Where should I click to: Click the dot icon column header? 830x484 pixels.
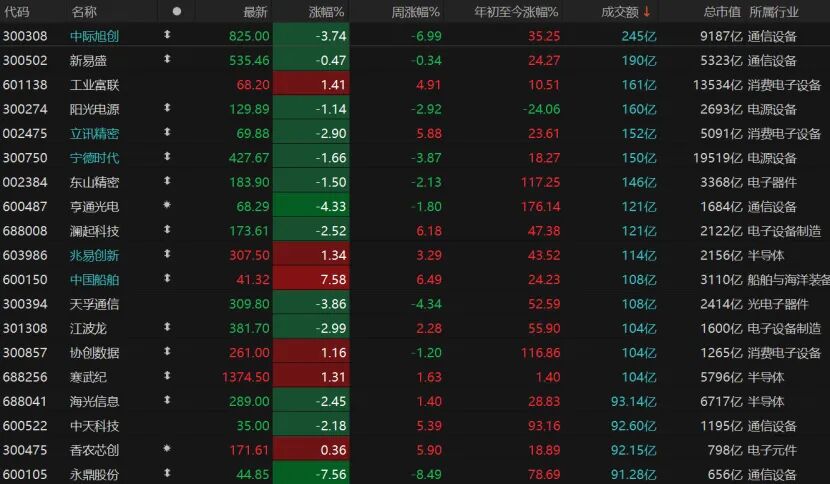[x=177, y=12]
